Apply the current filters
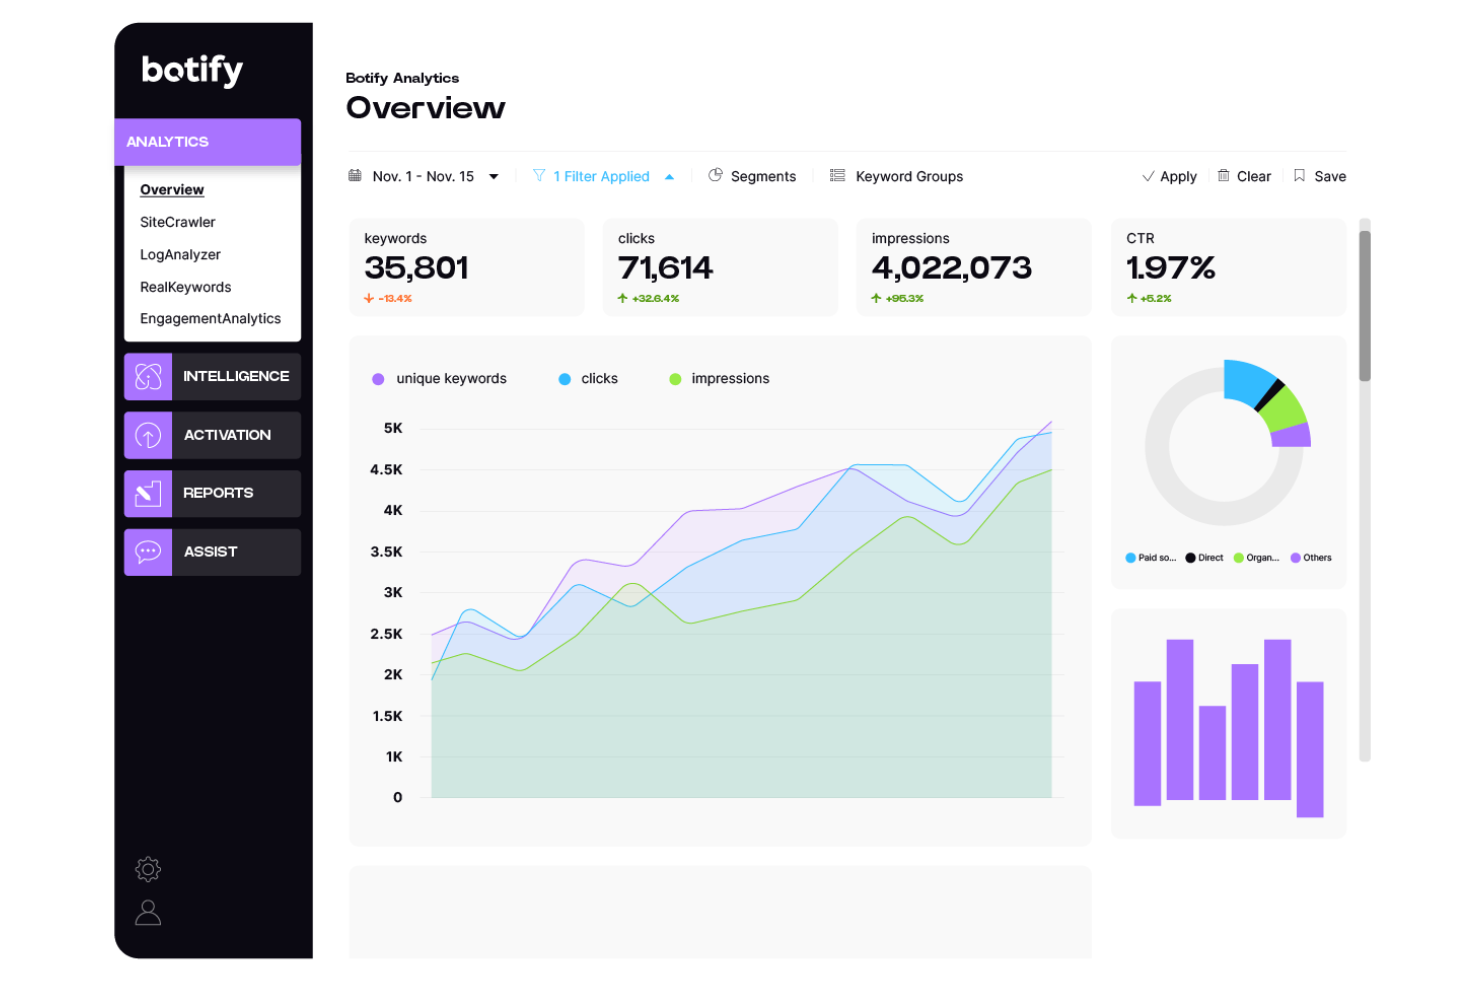 pos(1178,177)
